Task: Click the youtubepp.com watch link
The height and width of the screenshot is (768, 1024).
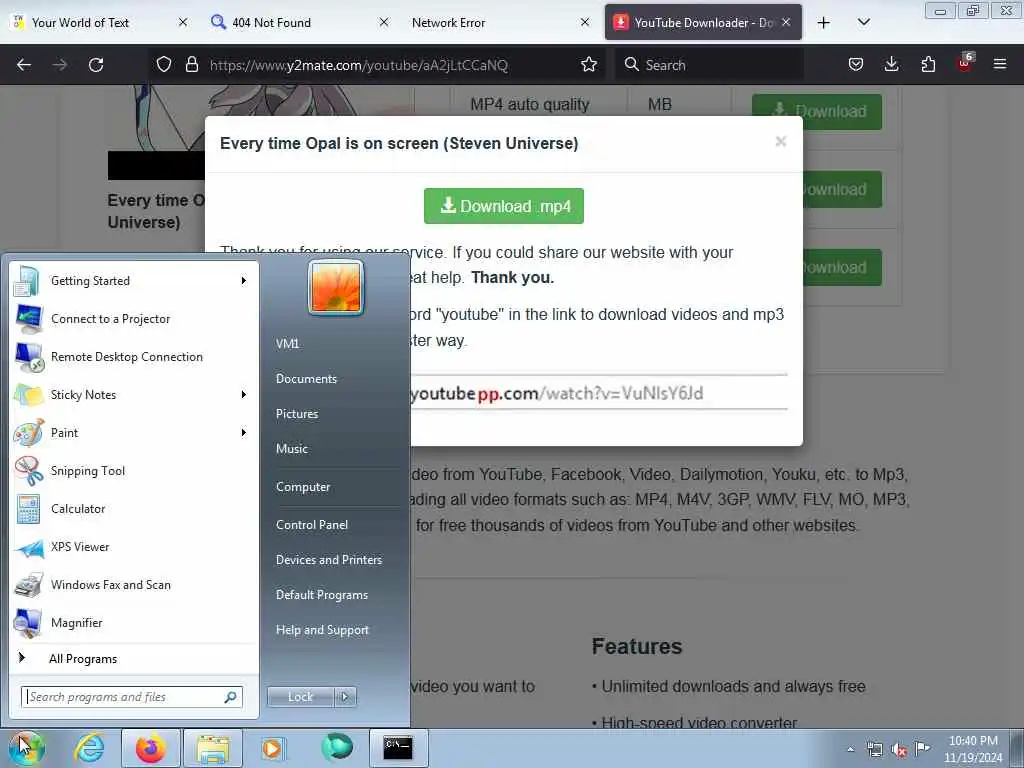Action: coord(557,394)
